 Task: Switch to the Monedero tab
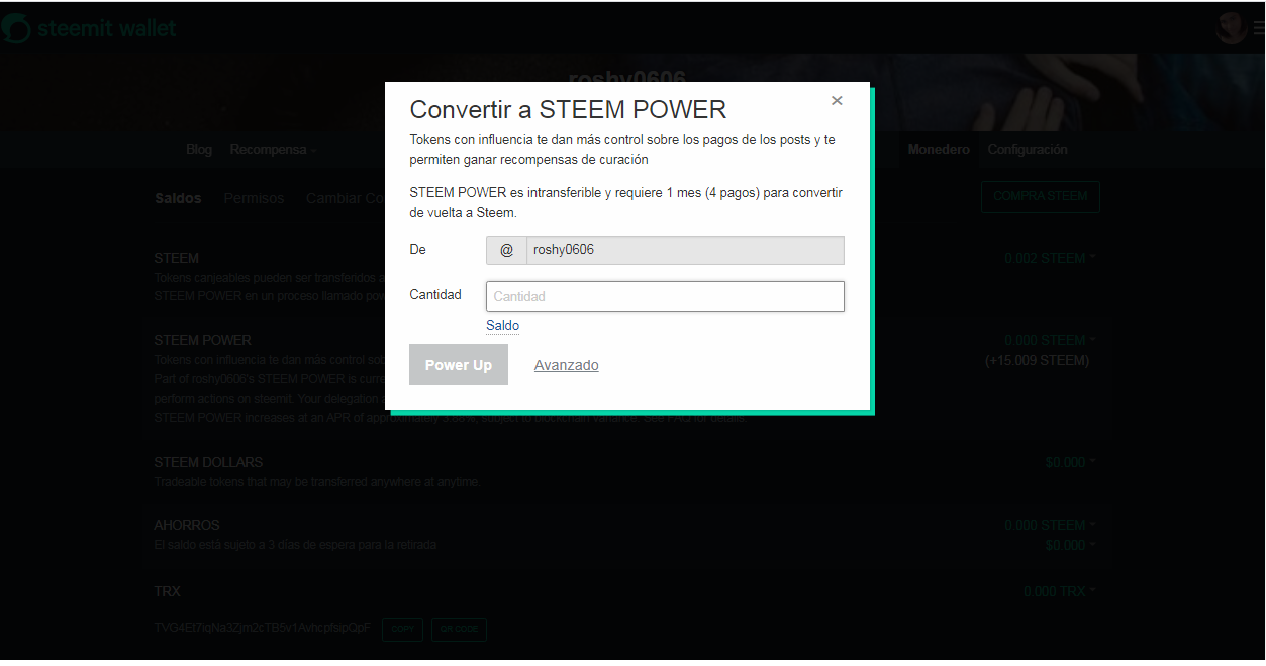(938, 150)
